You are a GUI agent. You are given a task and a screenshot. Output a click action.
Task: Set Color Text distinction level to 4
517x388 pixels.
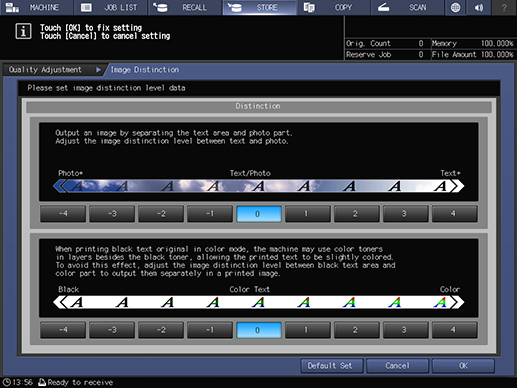pyautogui.click(x=455, y=330)
